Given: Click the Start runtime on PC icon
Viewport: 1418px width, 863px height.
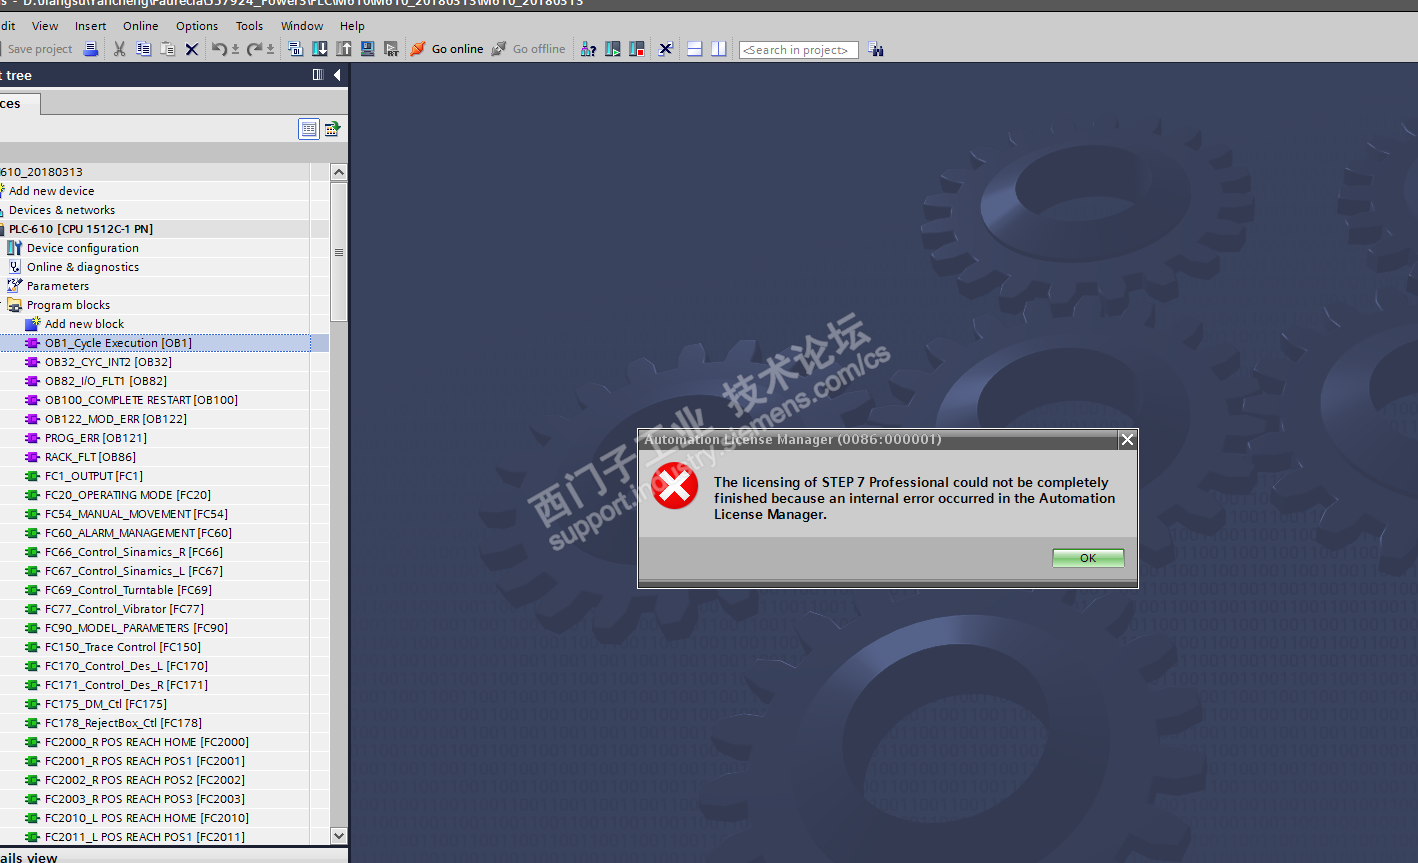Looking at the screenshot, I should 392,49.
